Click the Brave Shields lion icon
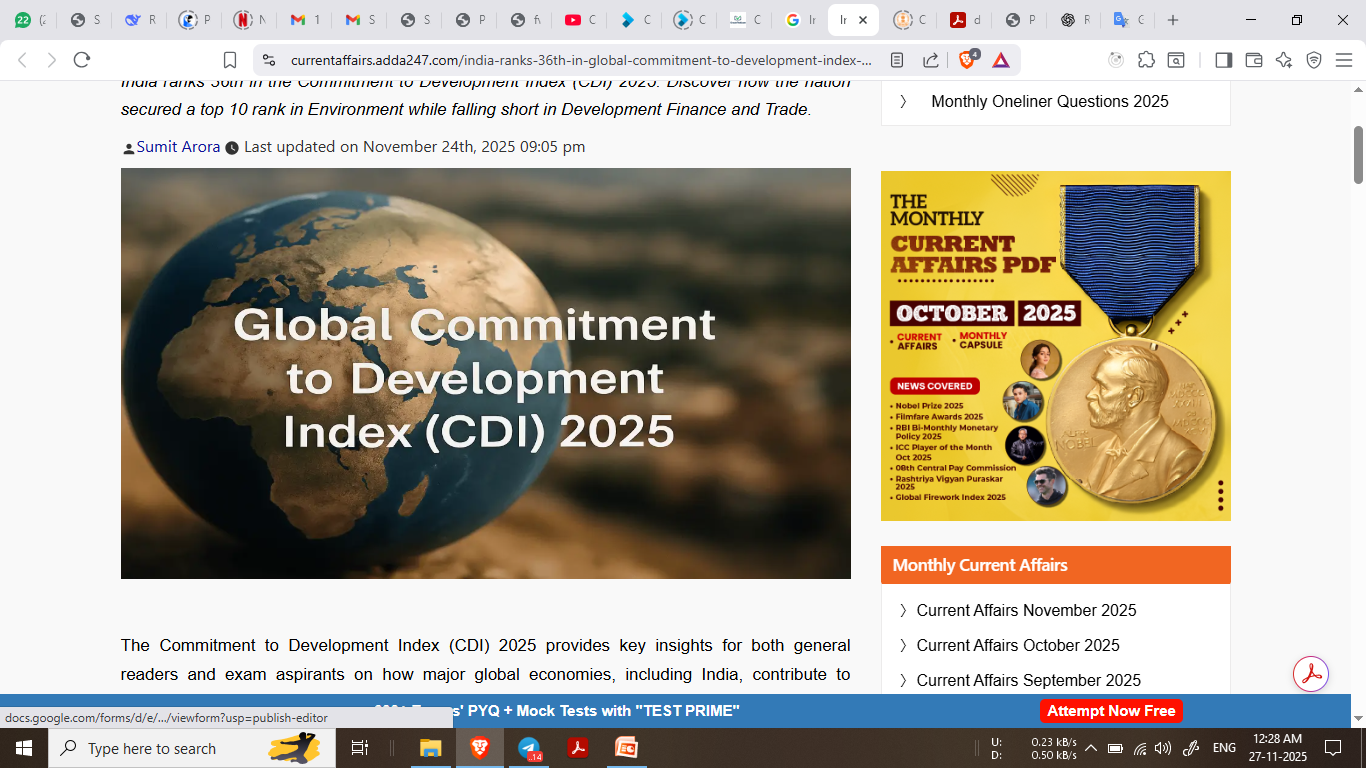The width and height of the screenshot is (1366, 768). point(967,60)
